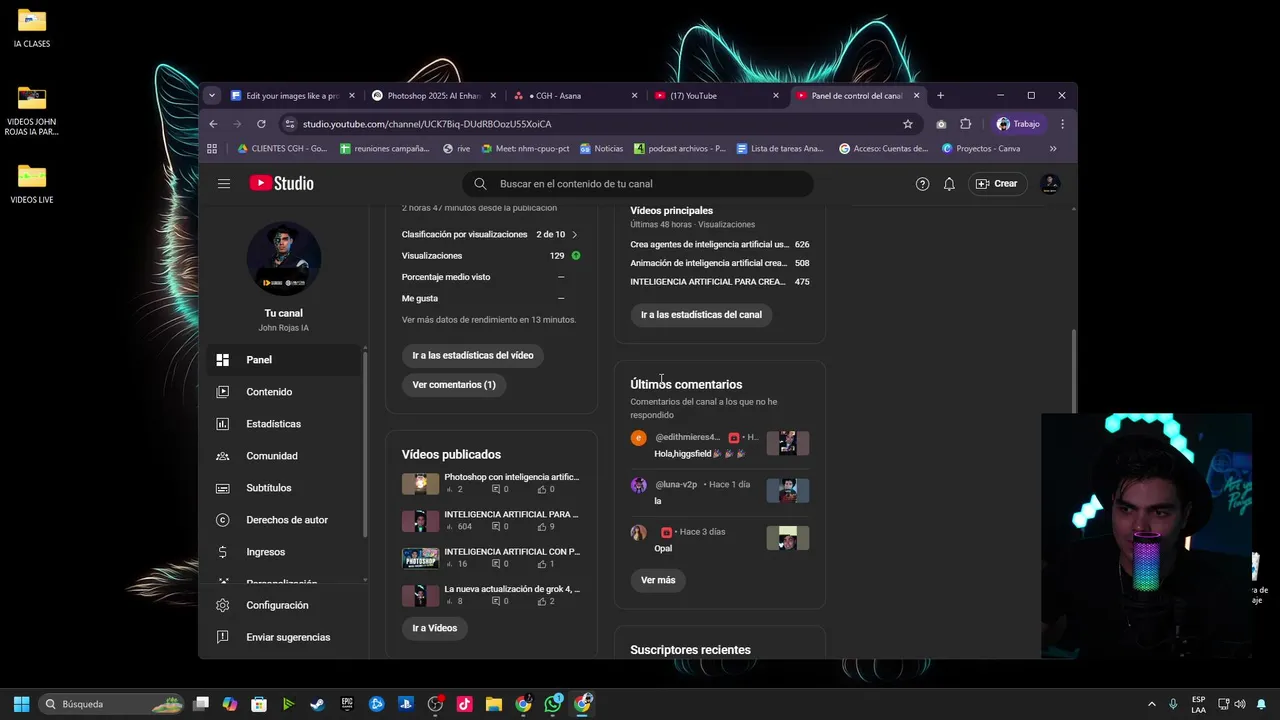The width and height of the screenshot is (1280, 720).
Task: Open Derechos de autor in the sidebar
Action: click(x=284, y=520)
